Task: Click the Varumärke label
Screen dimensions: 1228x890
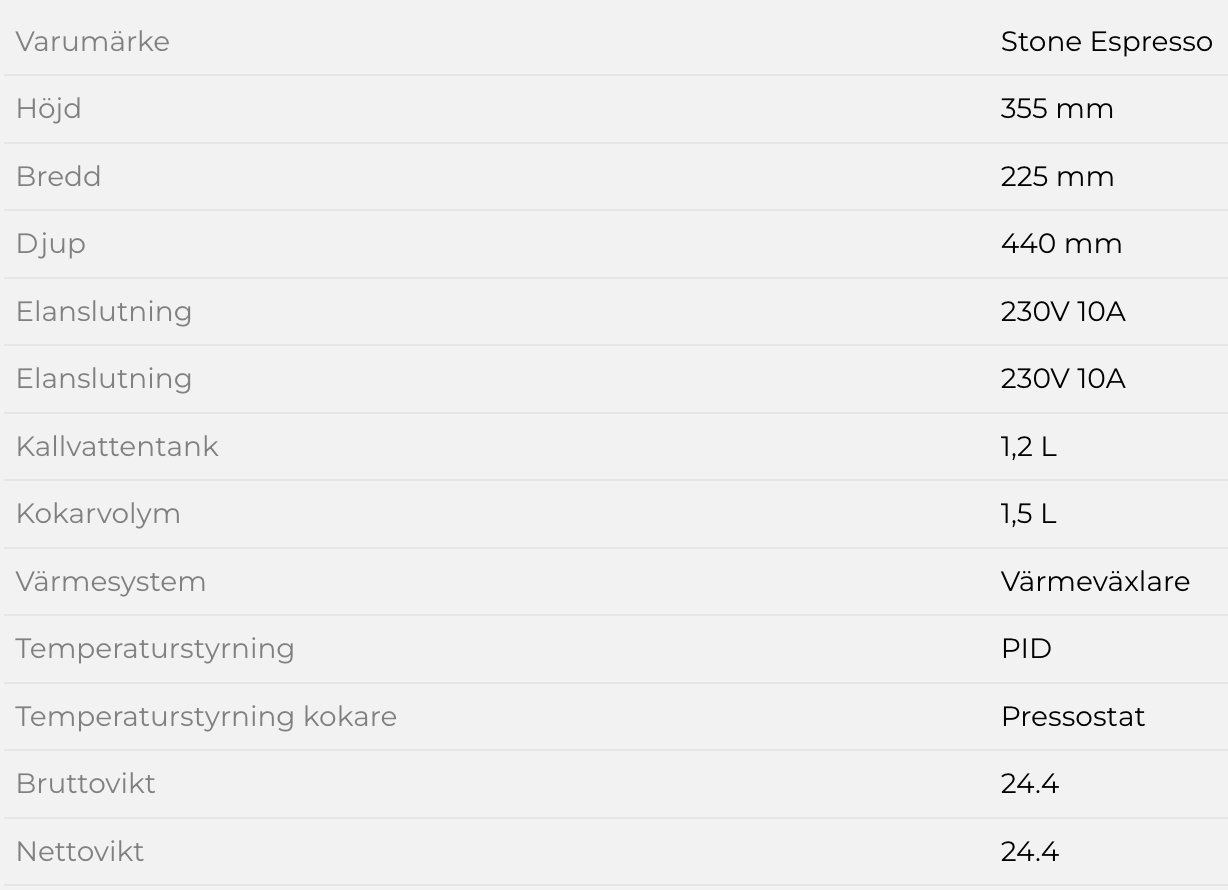Action: (x=92, y=42)
